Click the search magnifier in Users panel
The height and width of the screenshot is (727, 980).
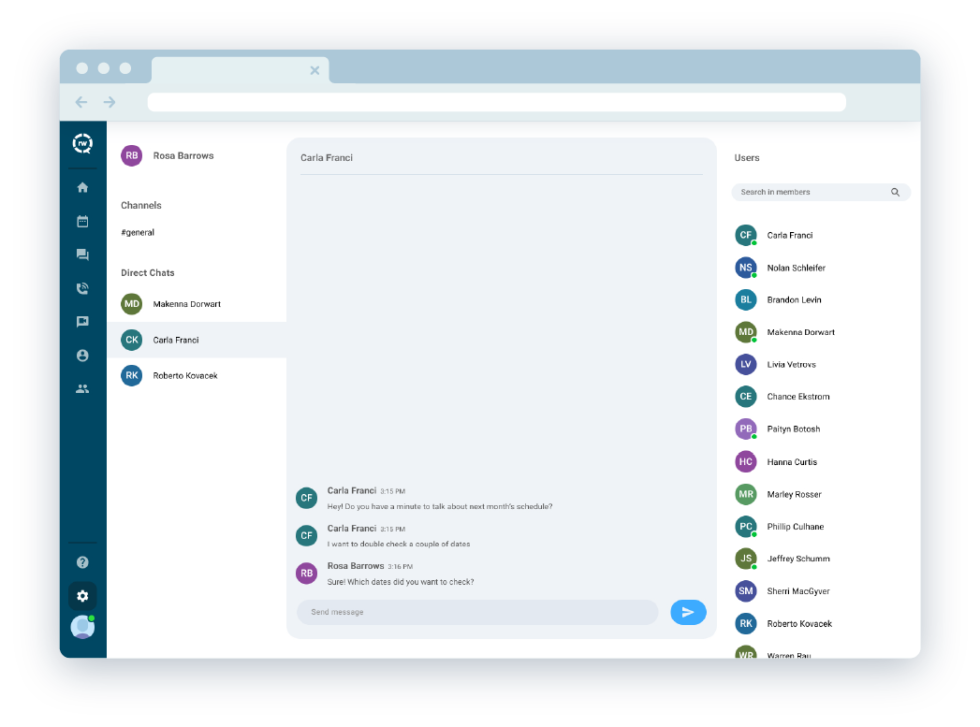(x=895, y=192)
